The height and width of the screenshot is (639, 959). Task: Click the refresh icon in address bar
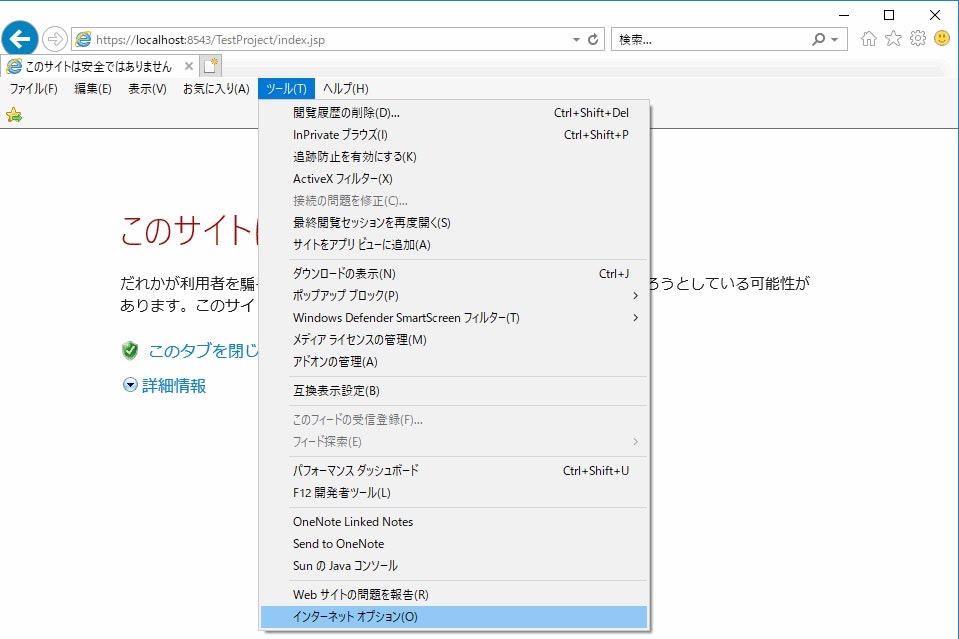(593, 40)
